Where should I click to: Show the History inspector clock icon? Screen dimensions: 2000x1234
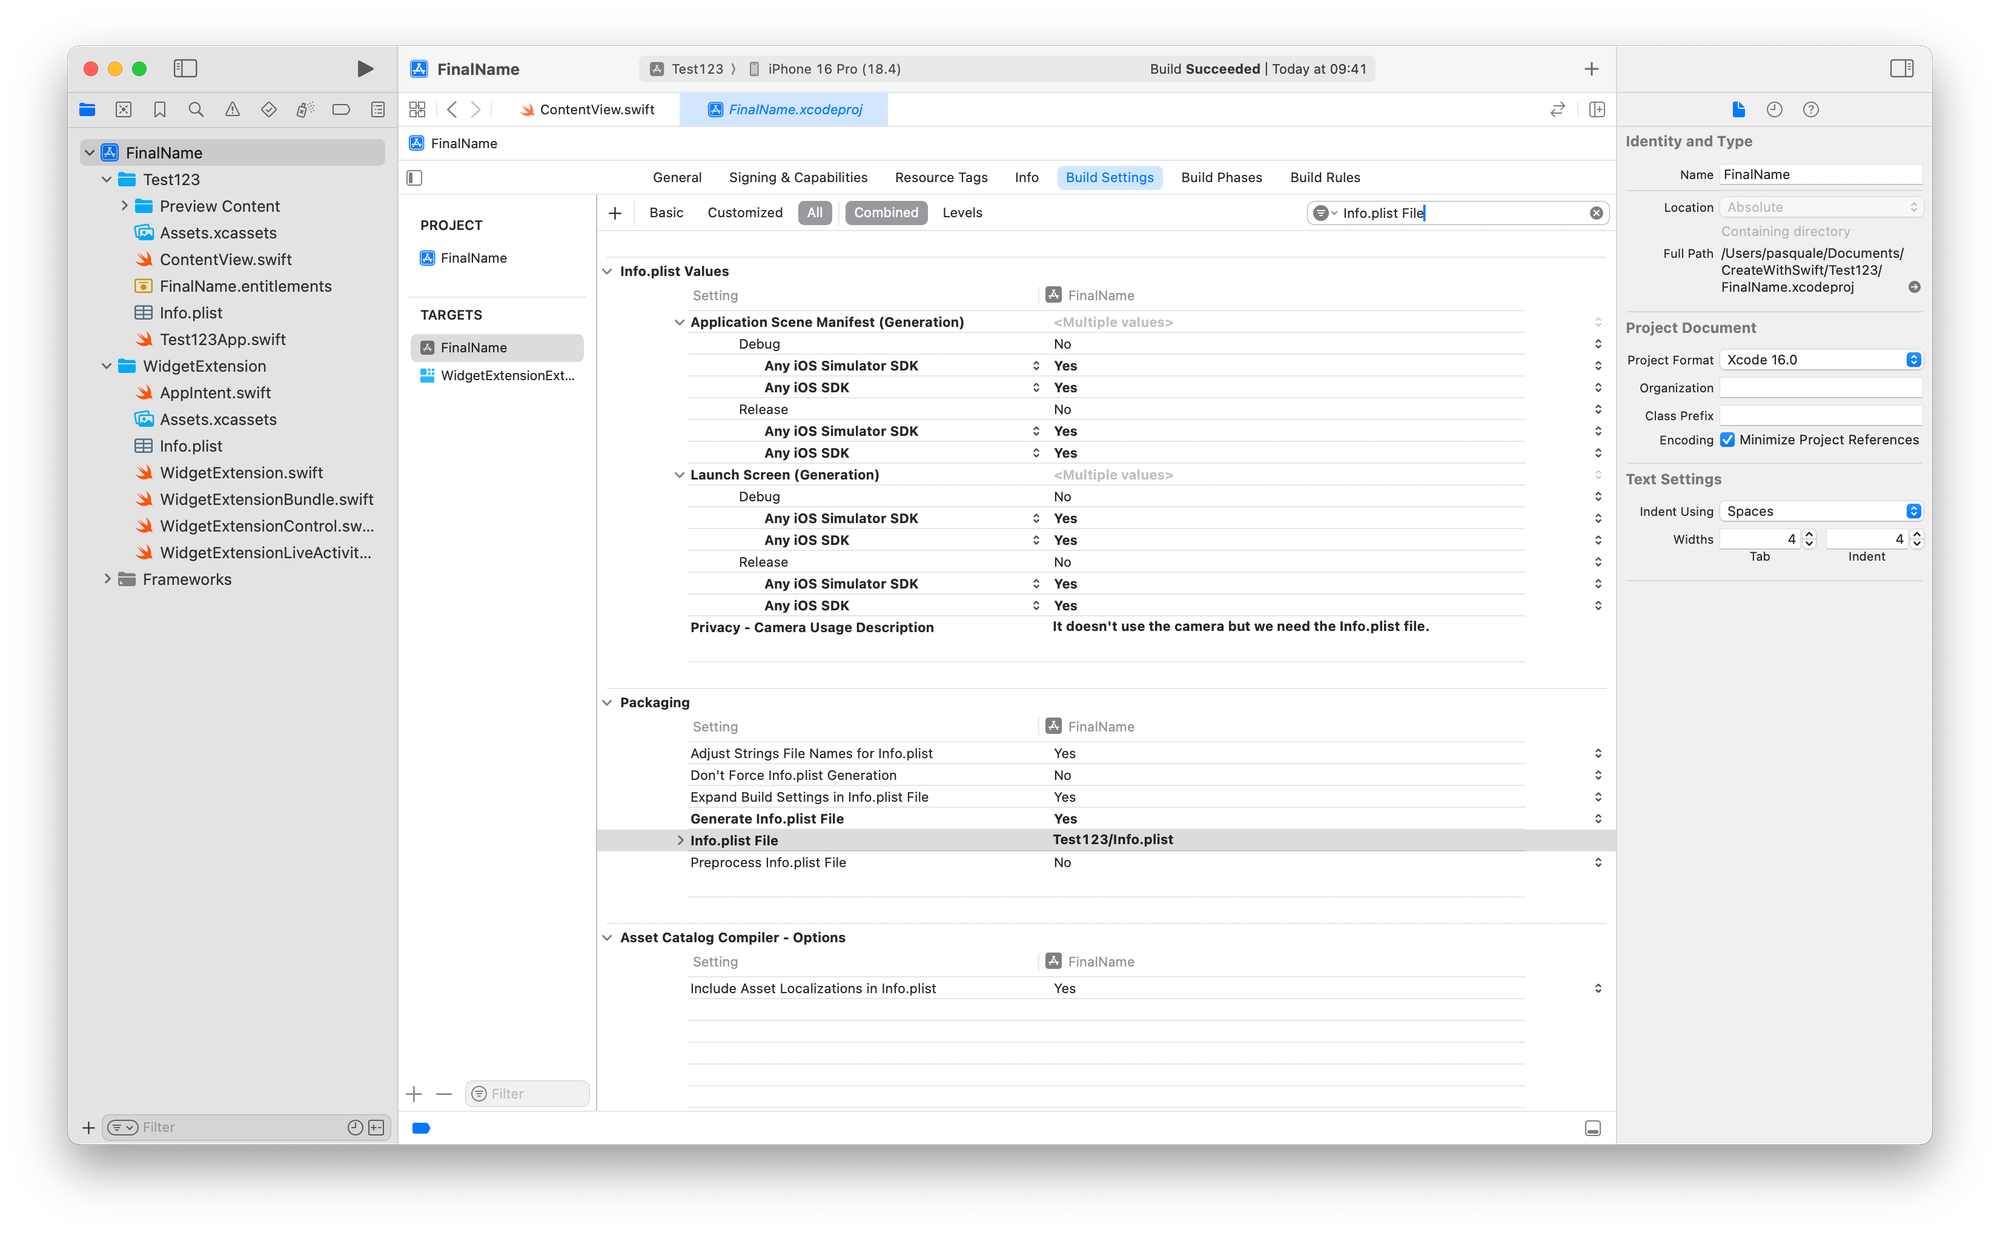(x=1774, y=110)
